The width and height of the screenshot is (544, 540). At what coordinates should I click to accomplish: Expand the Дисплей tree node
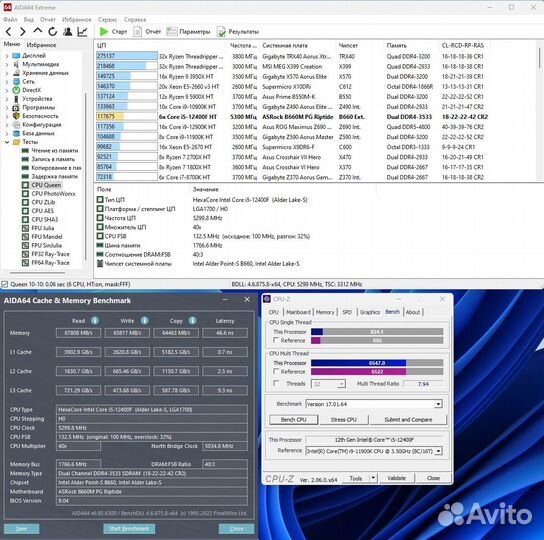point(7,56)
